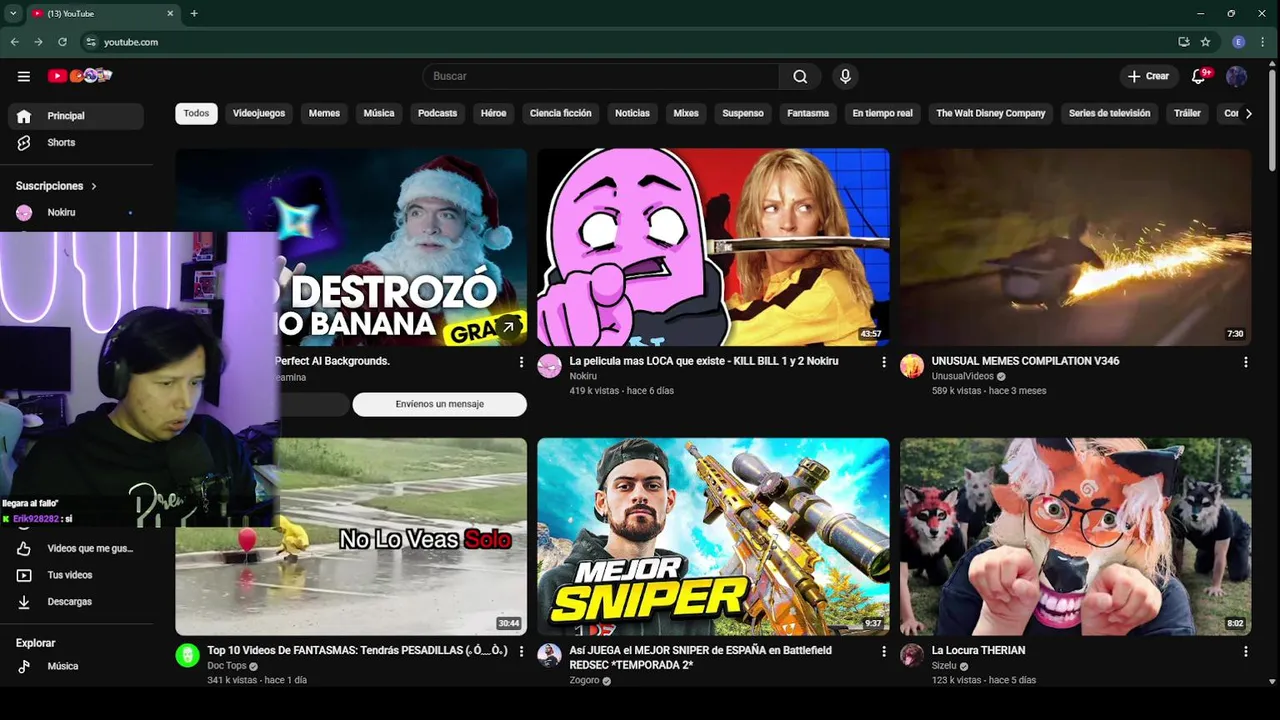Go to Principal home in sidebar

(76, 116)
